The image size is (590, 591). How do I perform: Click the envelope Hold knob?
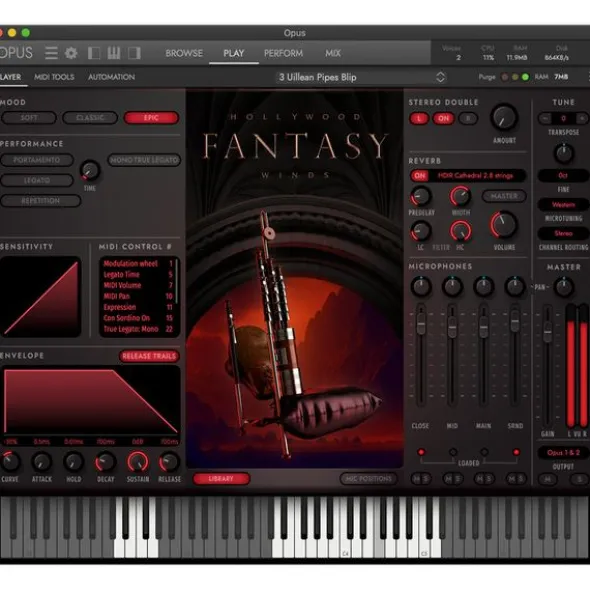(x=74, y=462)
